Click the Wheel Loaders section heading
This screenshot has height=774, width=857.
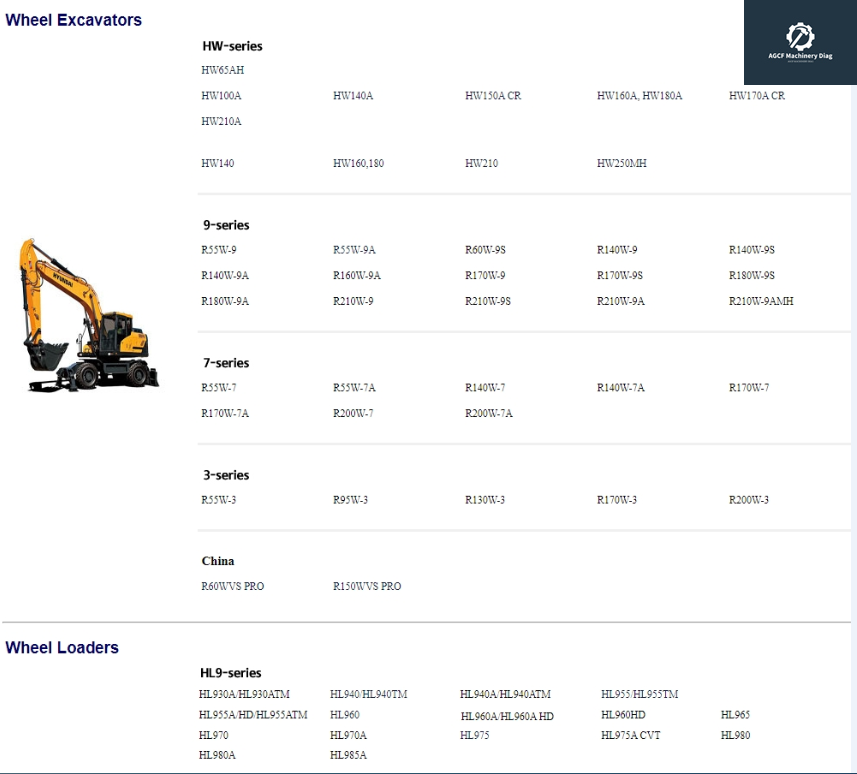(x=63, y=647)
